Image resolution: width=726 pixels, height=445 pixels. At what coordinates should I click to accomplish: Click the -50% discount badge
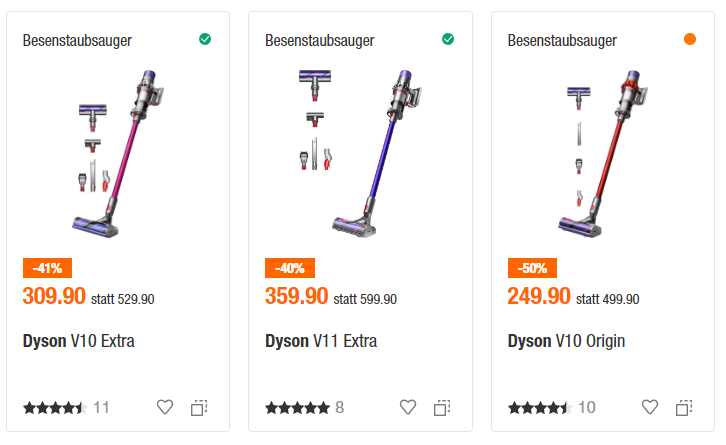(529, 268)
